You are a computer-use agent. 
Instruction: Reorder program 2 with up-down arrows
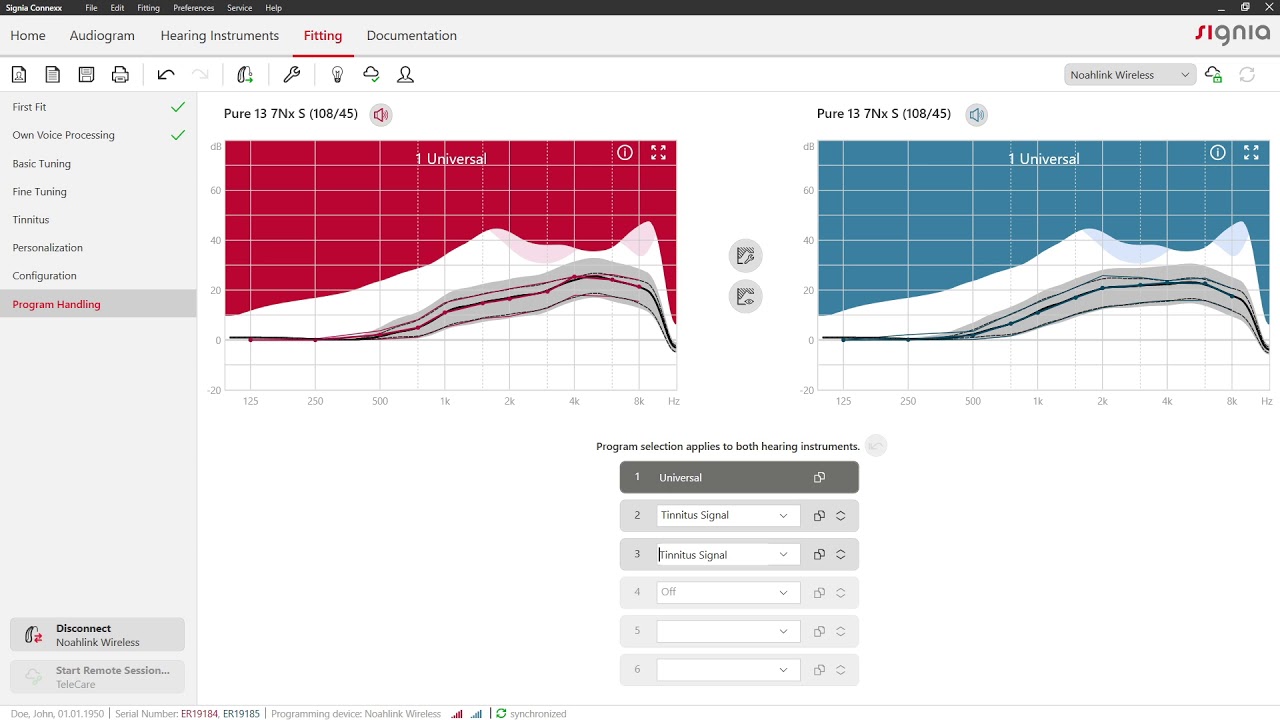tap(841, 516)
